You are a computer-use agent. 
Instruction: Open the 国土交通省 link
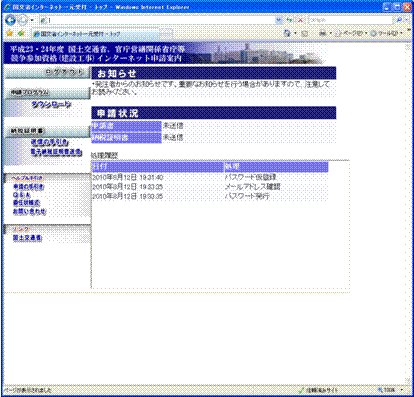(27, 238)
